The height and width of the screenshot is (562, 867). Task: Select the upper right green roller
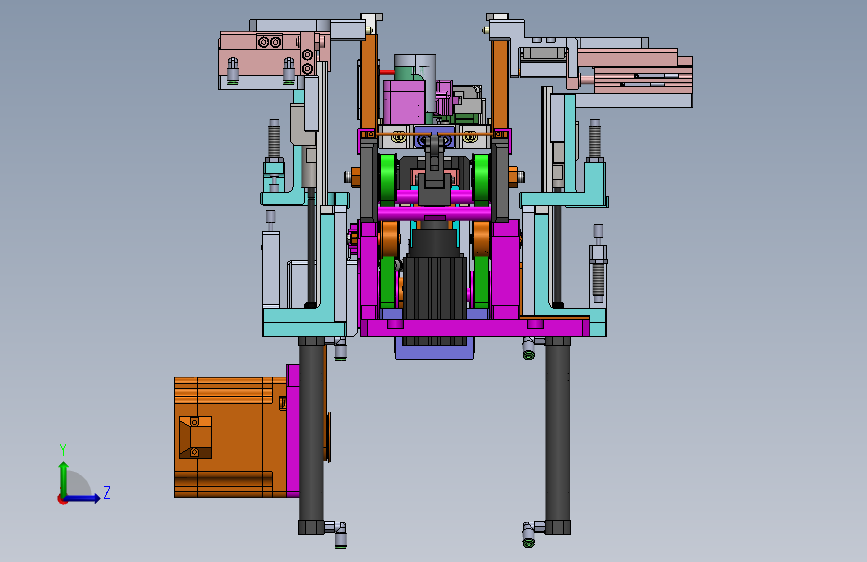click(481, 178)
